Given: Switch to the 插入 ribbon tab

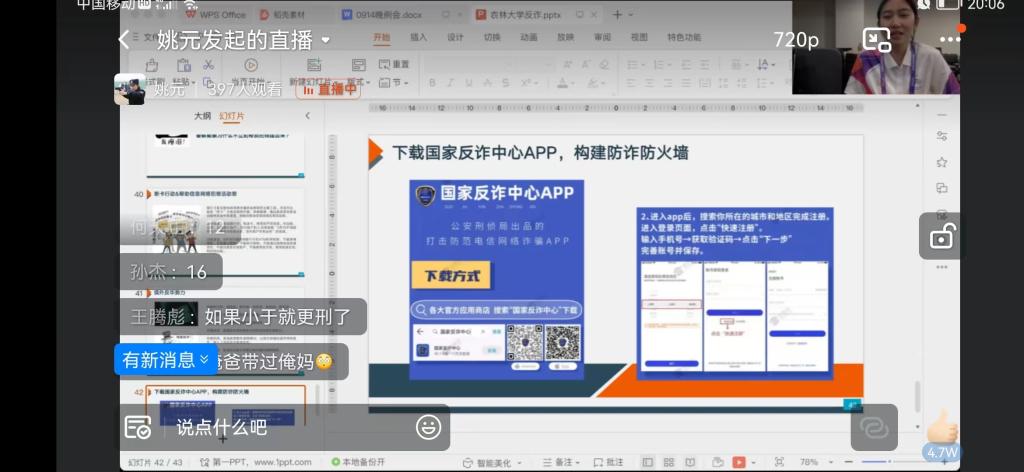Looking at the screenshot, I should 418,37.
